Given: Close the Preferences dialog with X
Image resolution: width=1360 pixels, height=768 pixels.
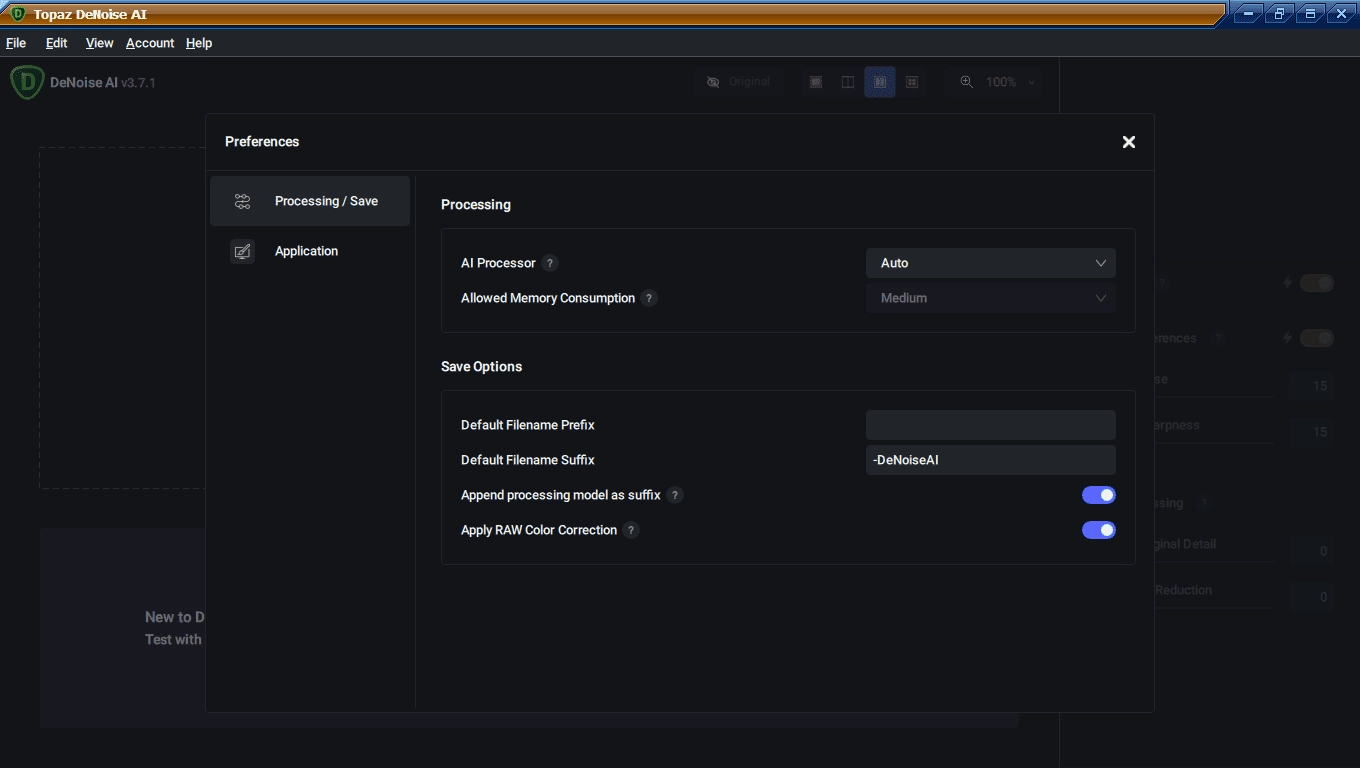Looking at the screenshot, I should (x=1129, y=142).
